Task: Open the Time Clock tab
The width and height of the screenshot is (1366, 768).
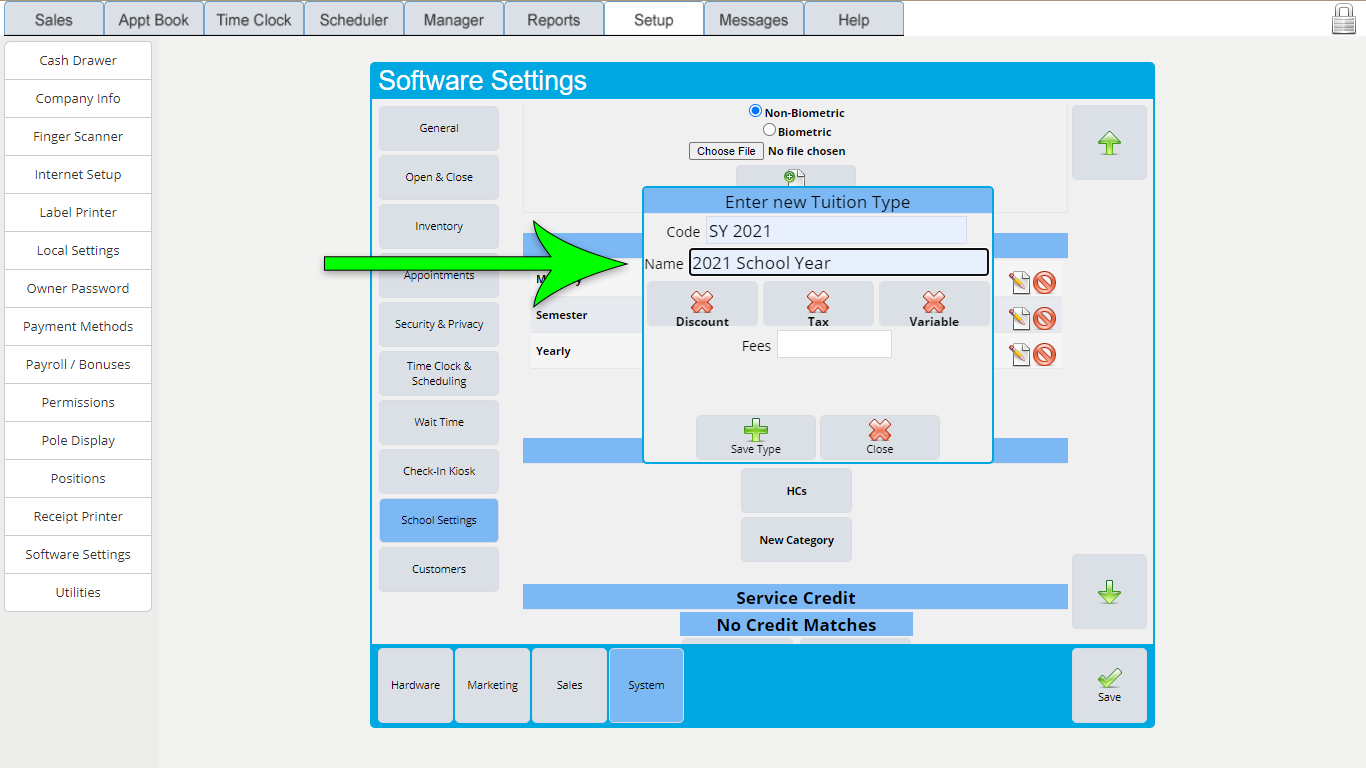Action: tap(254, 19)
